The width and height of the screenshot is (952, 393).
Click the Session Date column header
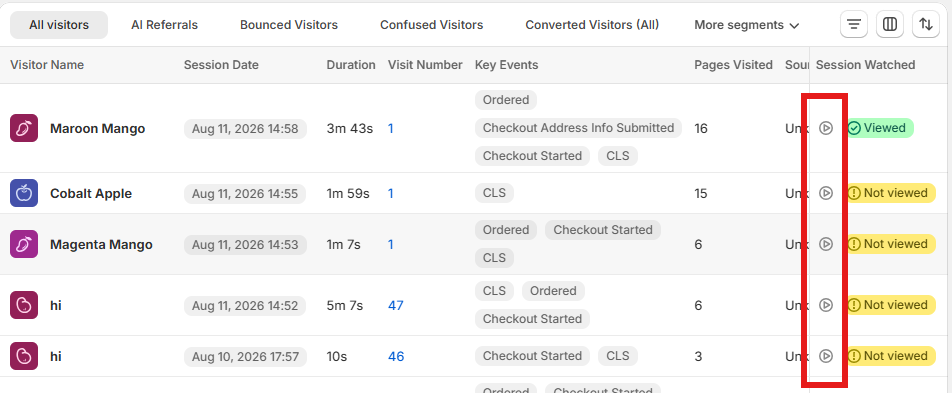coord(221,65)
